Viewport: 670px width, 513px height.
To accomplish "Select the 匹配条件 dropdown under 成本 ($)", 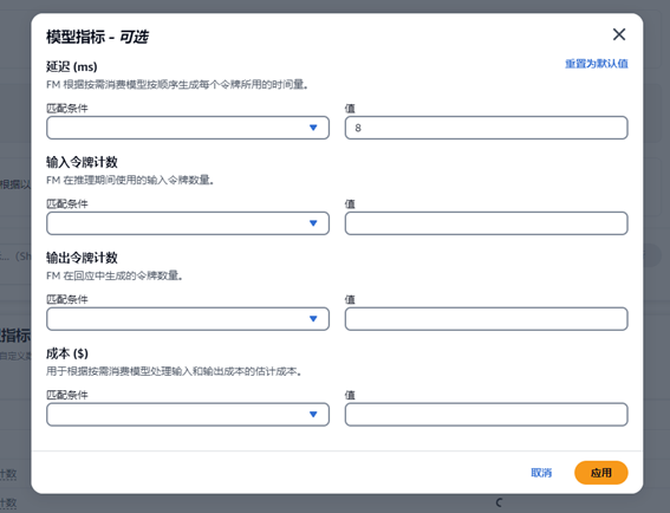I will point(187,414).
